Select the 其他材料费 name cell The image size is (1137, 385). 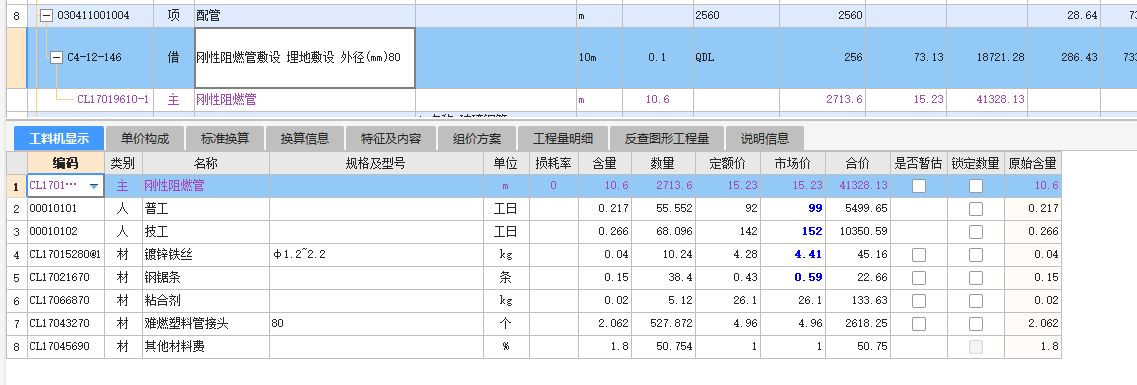pos(205,347)
